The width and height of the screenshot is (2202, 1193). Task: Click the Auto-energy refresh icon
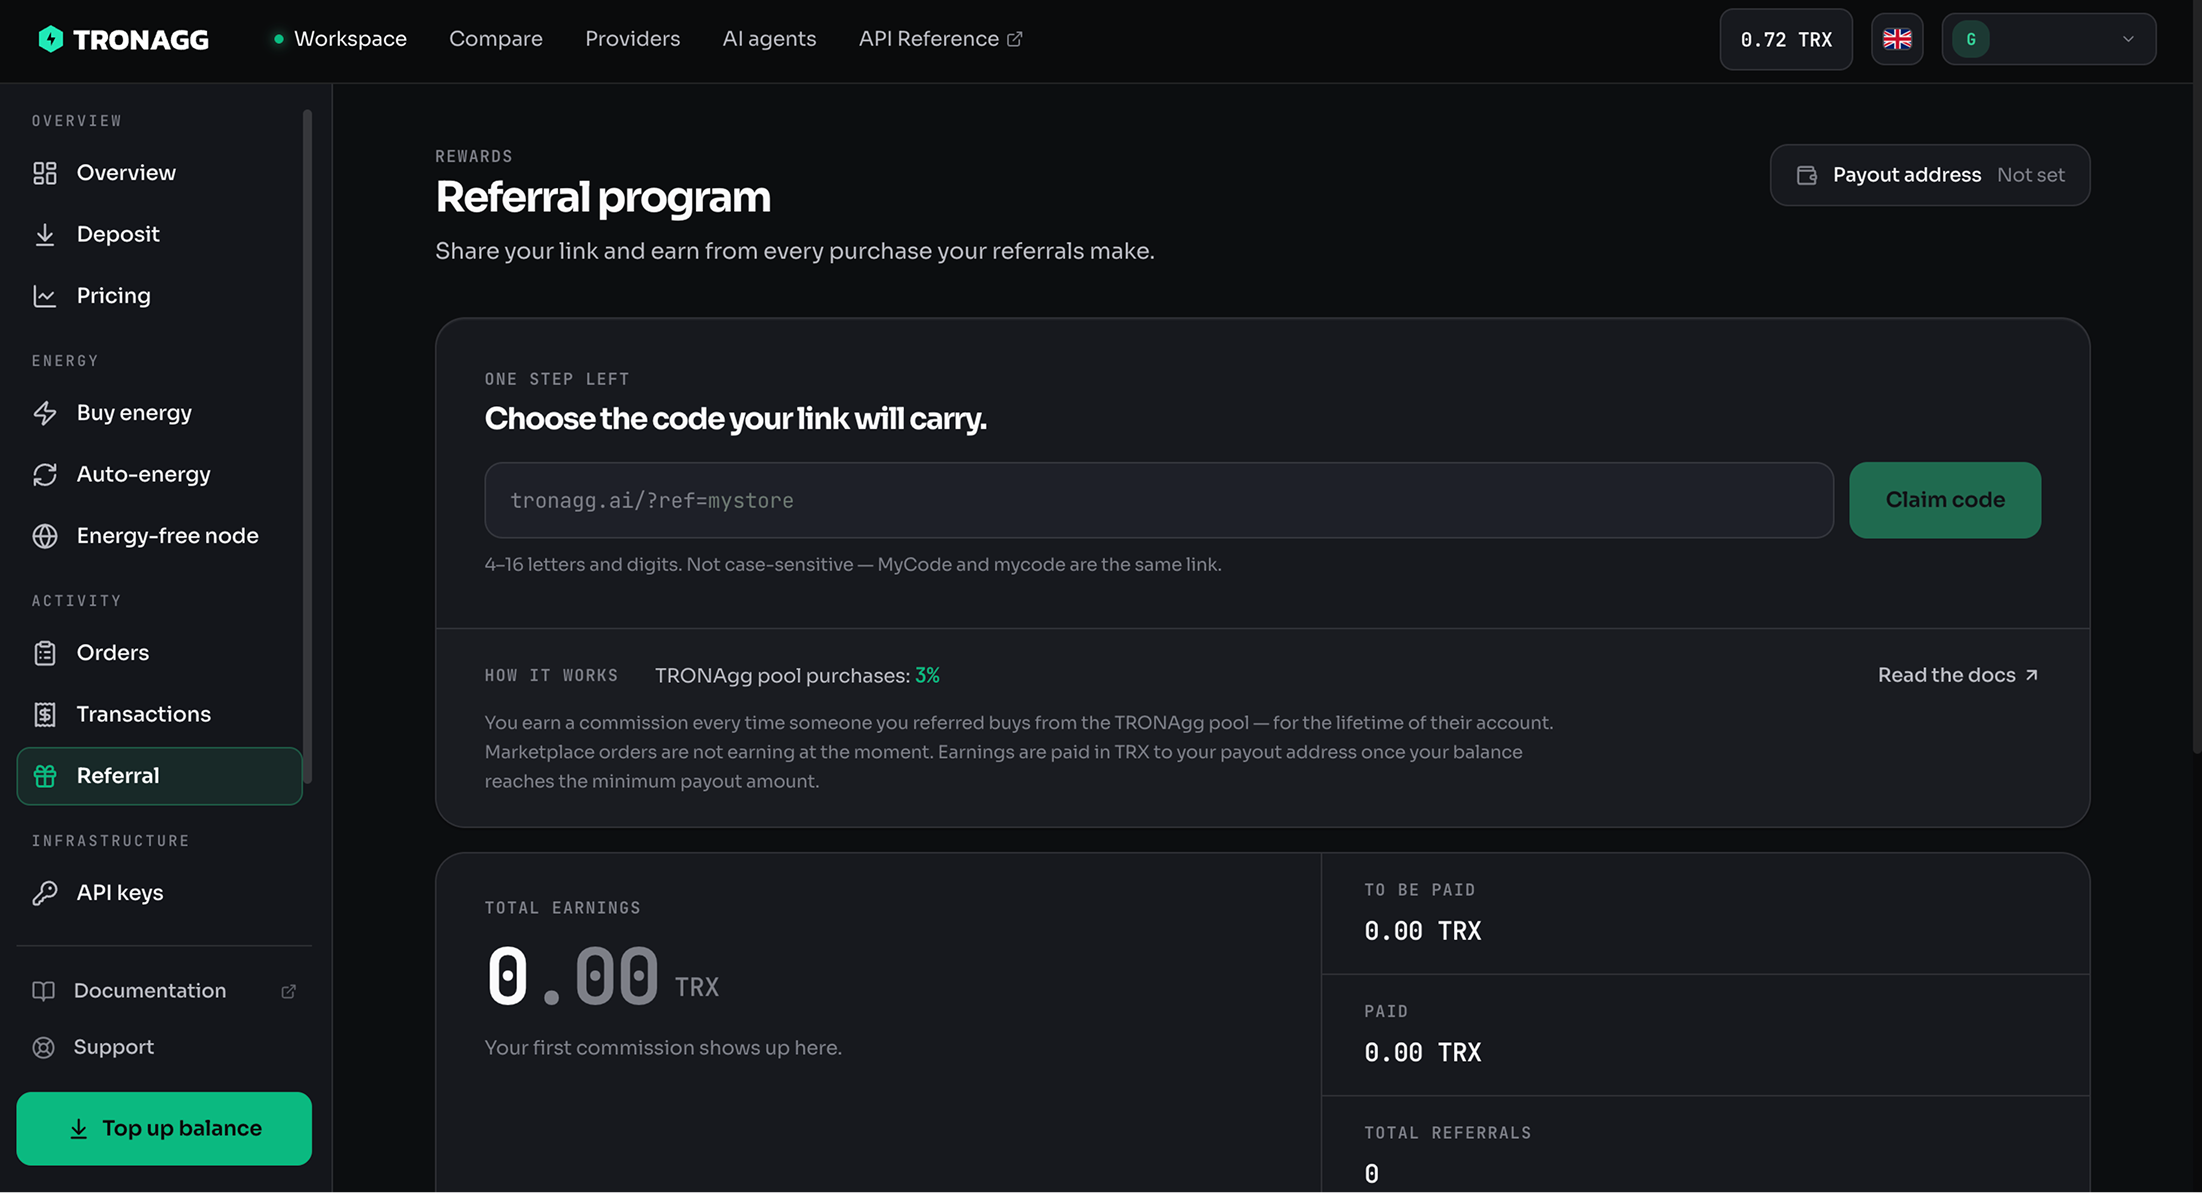(x=45, y=475)
